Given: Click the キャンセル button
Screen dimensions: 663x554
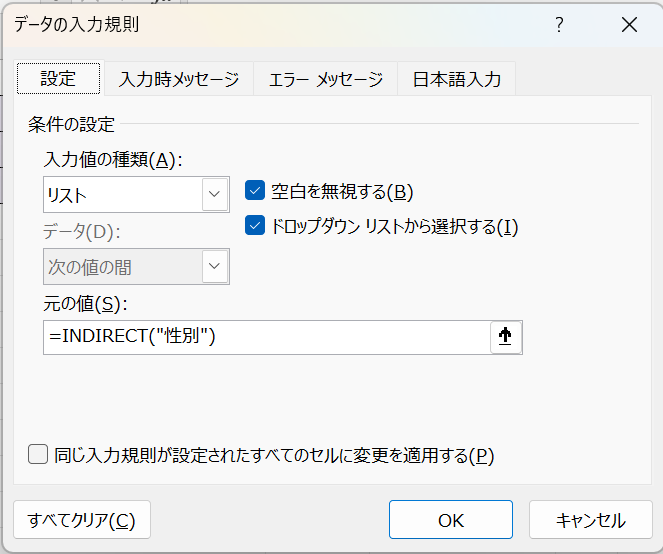Looking at the screenshot, I should (590, 520).
